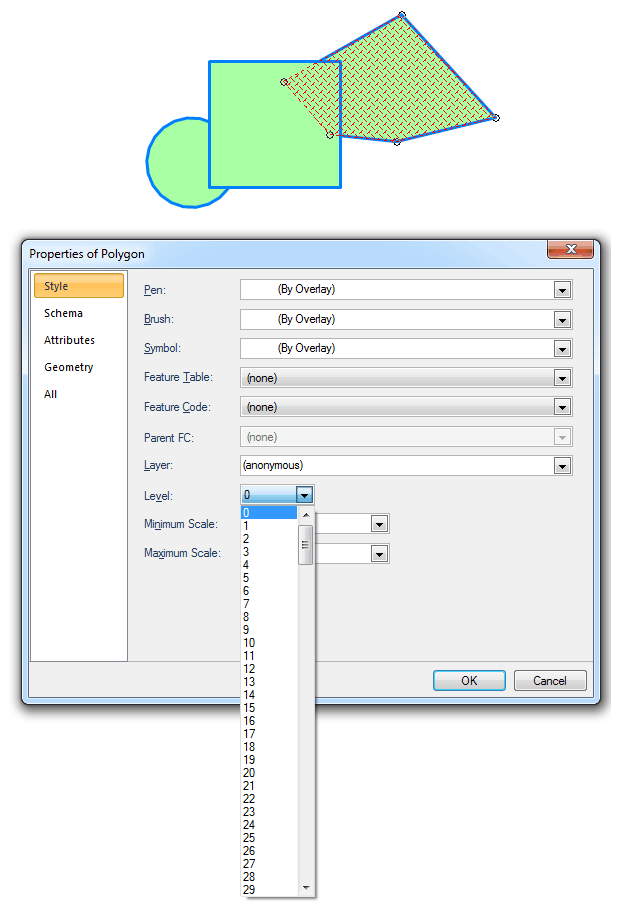
Task: Confirm with the OK button
Action: (x=469, y=681)
